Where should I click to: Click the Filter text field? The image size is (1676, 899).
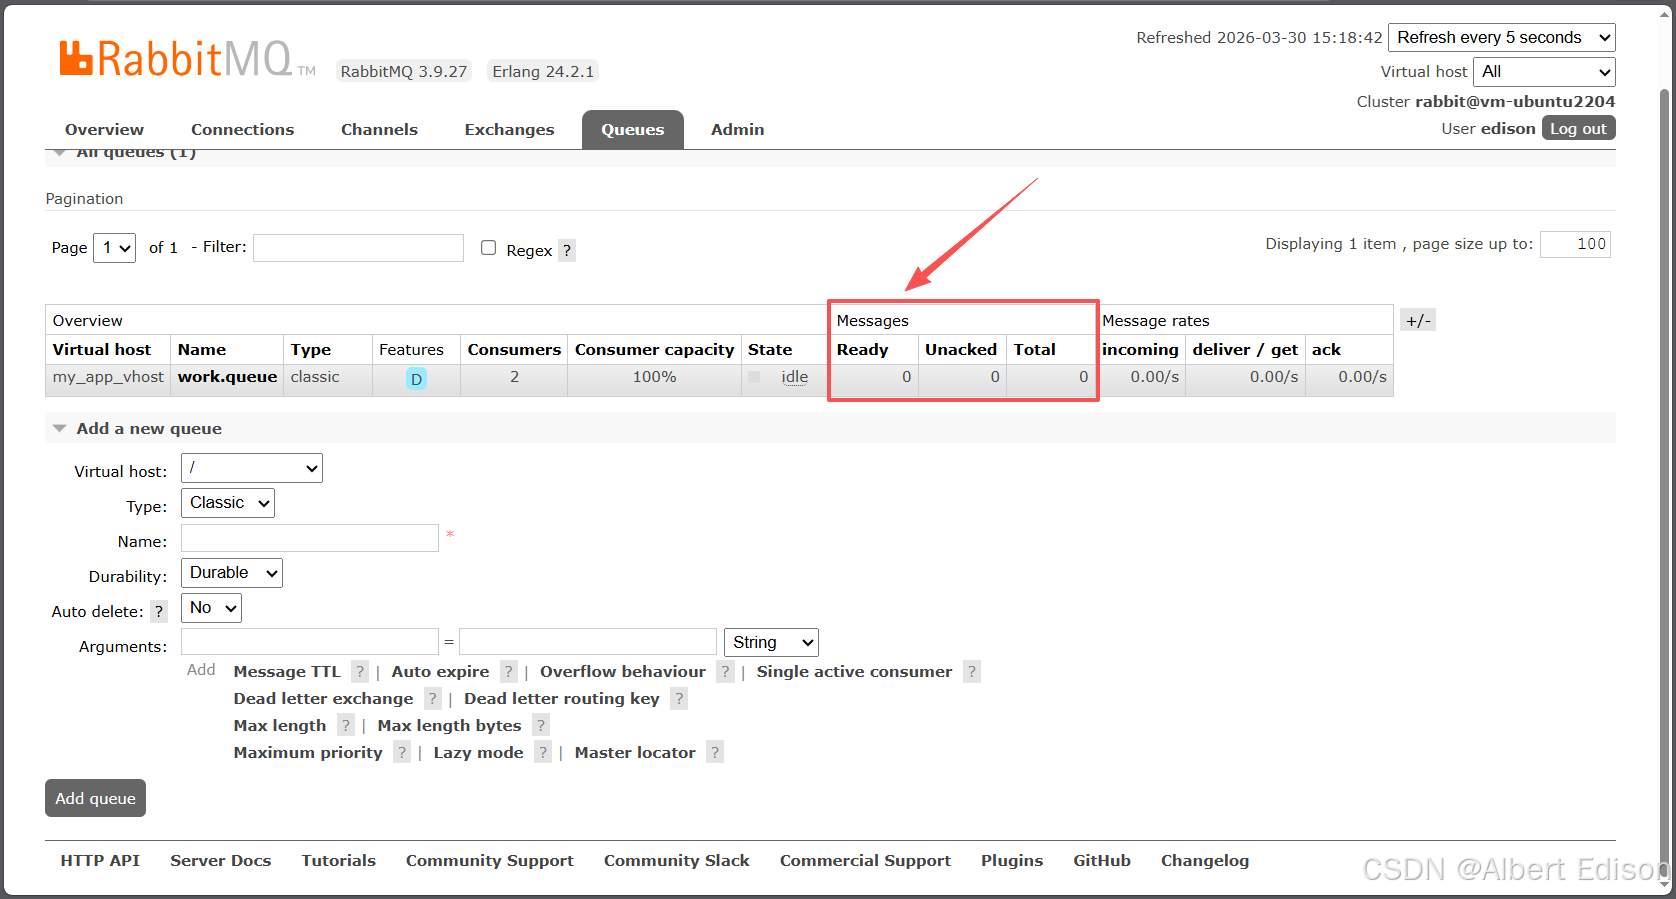pyautogui.click(x=358, y=248)
